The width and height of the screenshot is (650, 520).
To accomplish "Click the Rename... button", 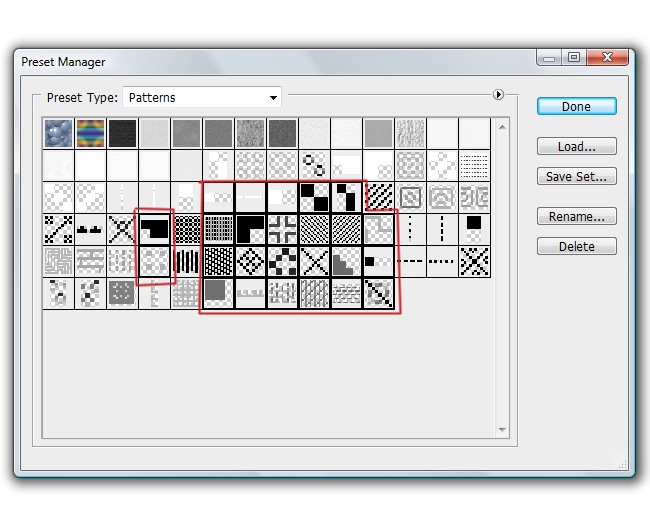I will coord(576,216).
